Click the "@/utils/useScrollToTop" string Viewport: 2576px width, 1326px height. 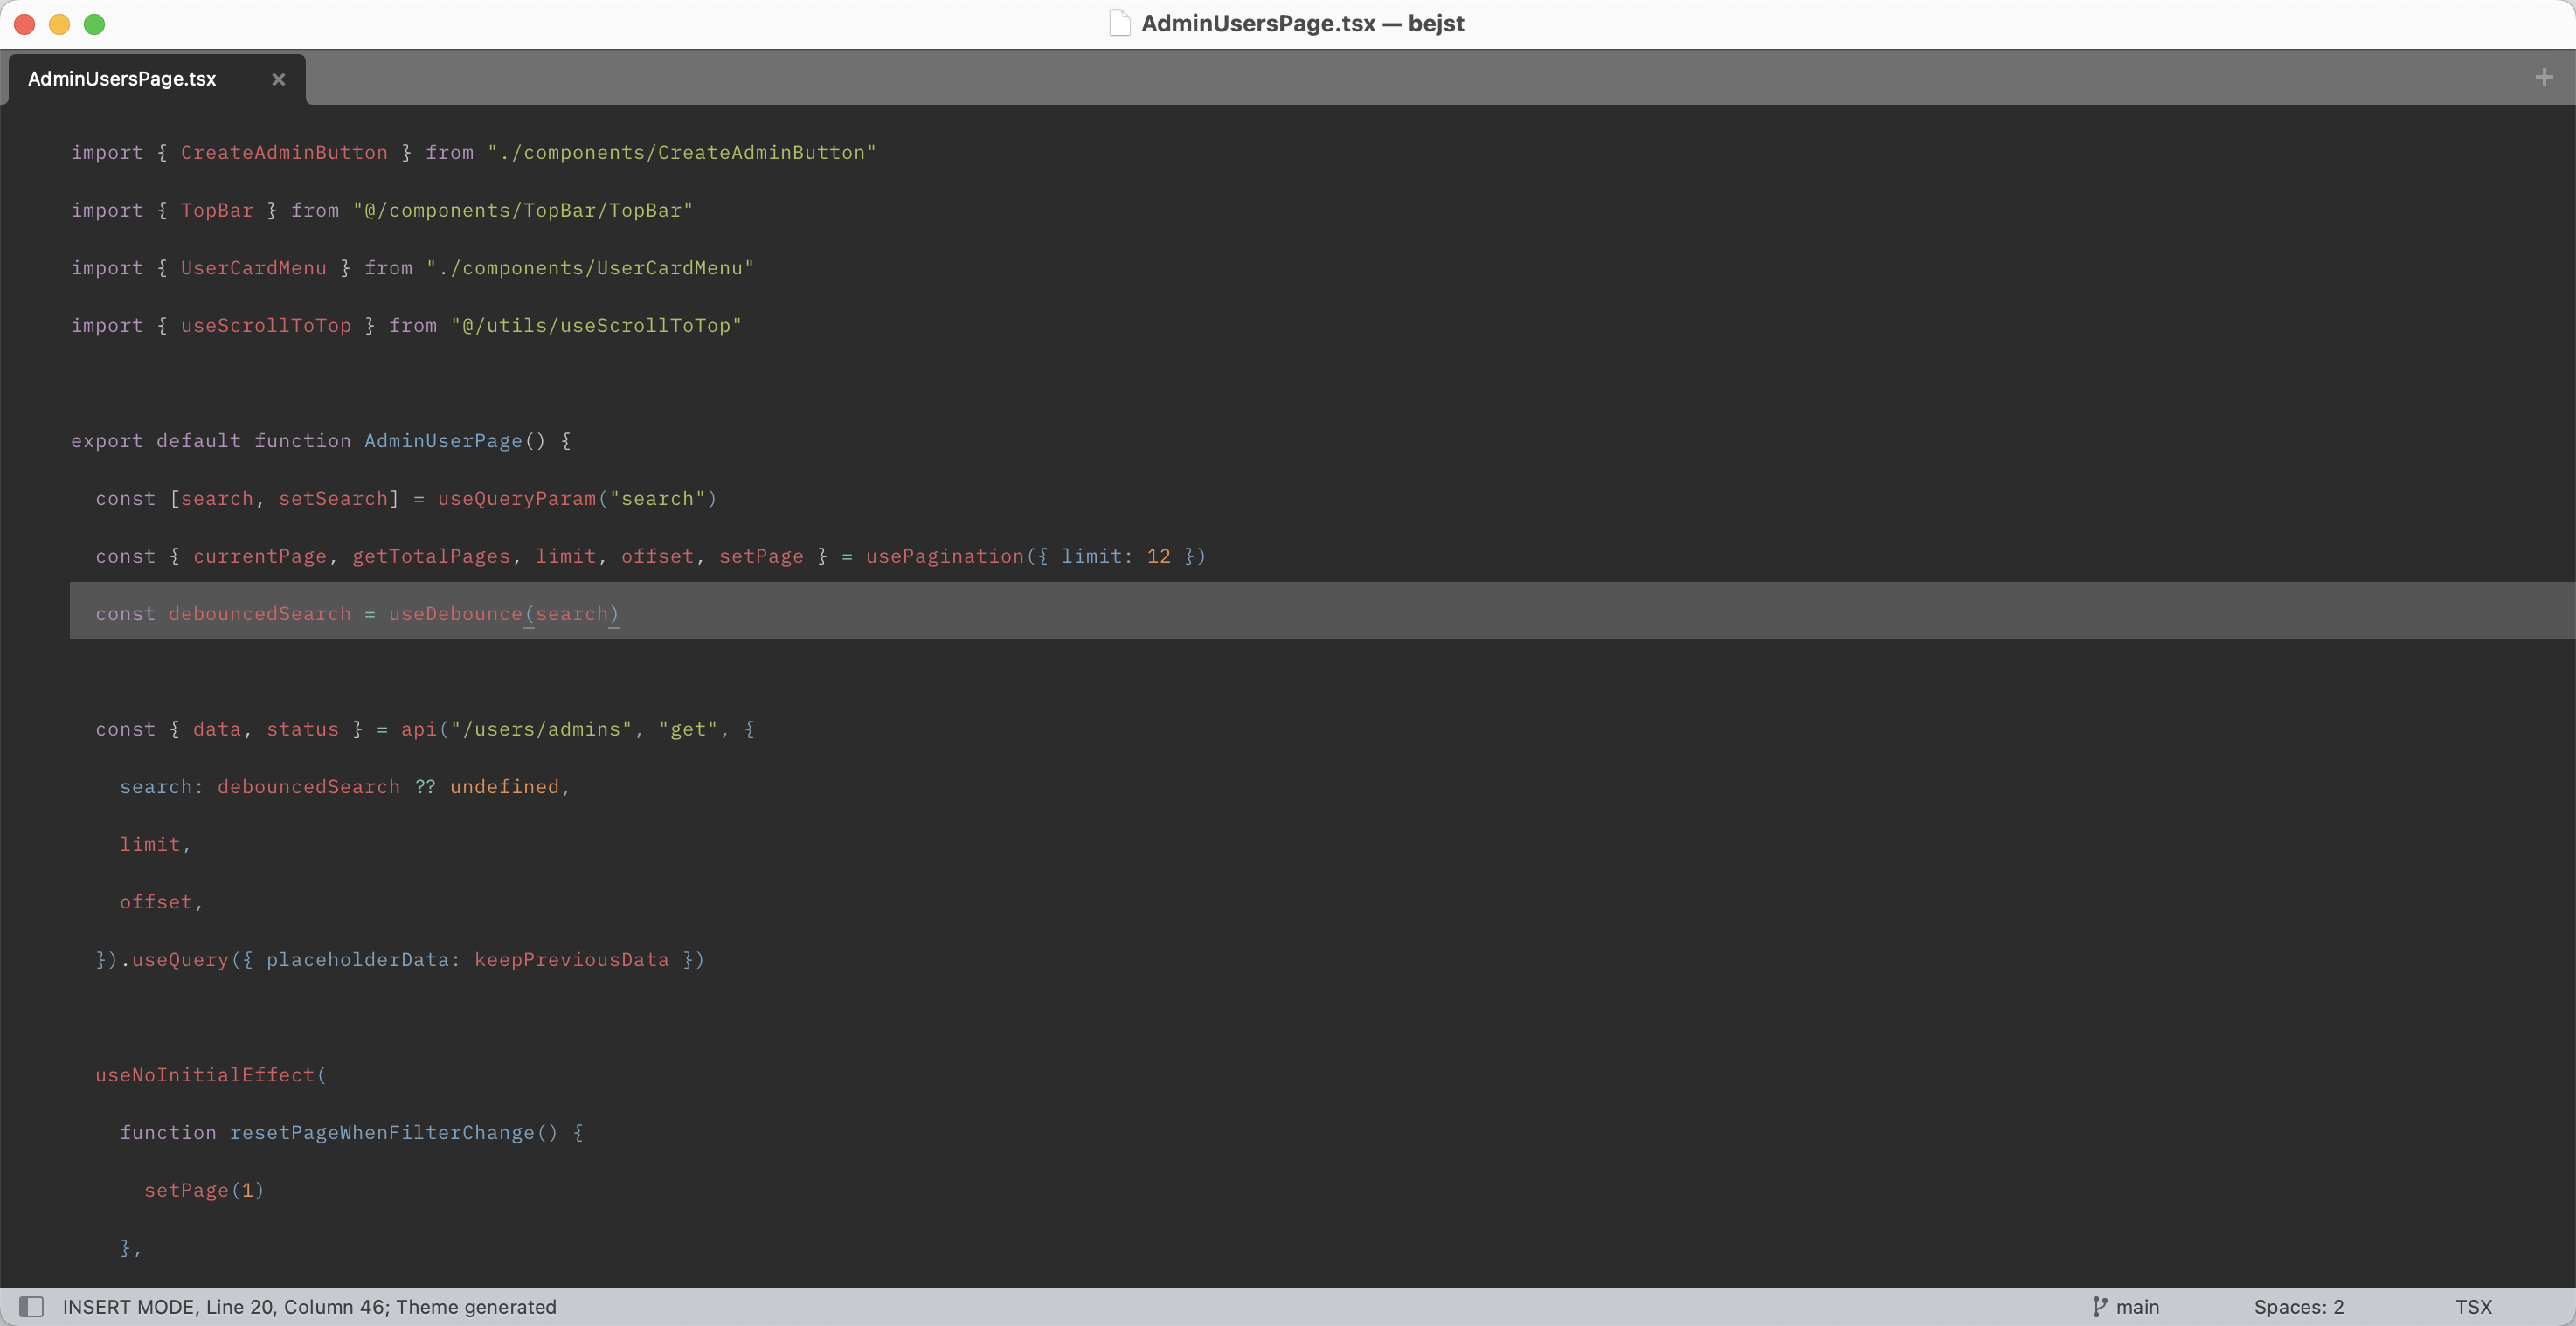pos(596,325)
